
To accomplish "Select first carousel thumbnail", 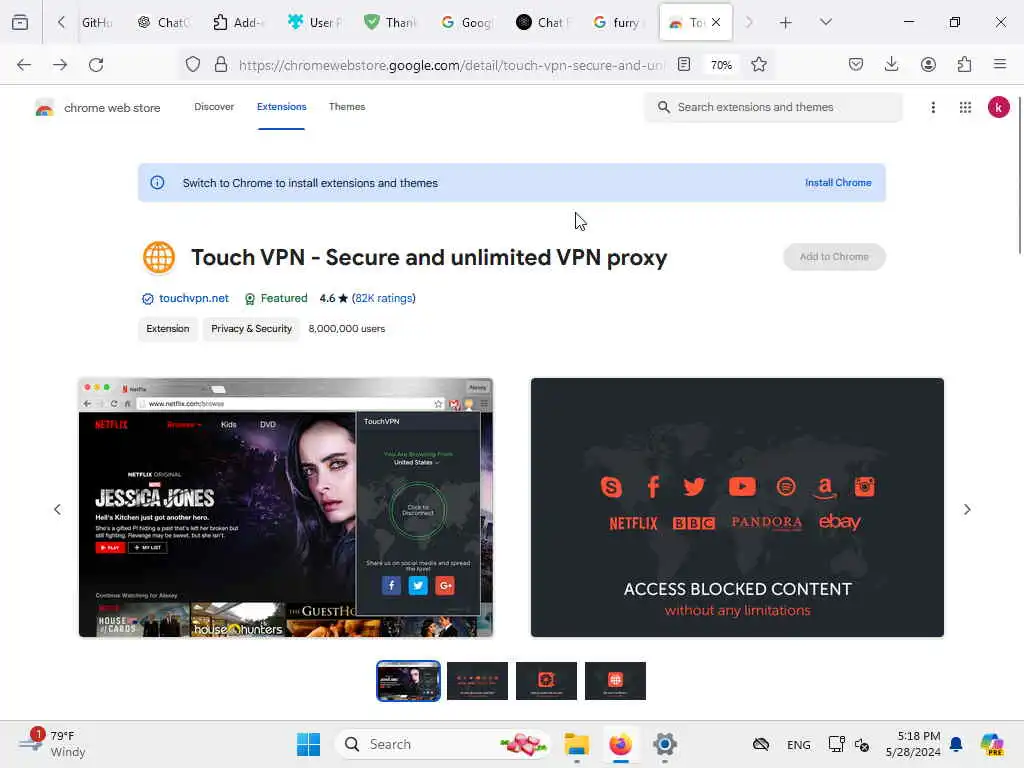I will point(408,681).
